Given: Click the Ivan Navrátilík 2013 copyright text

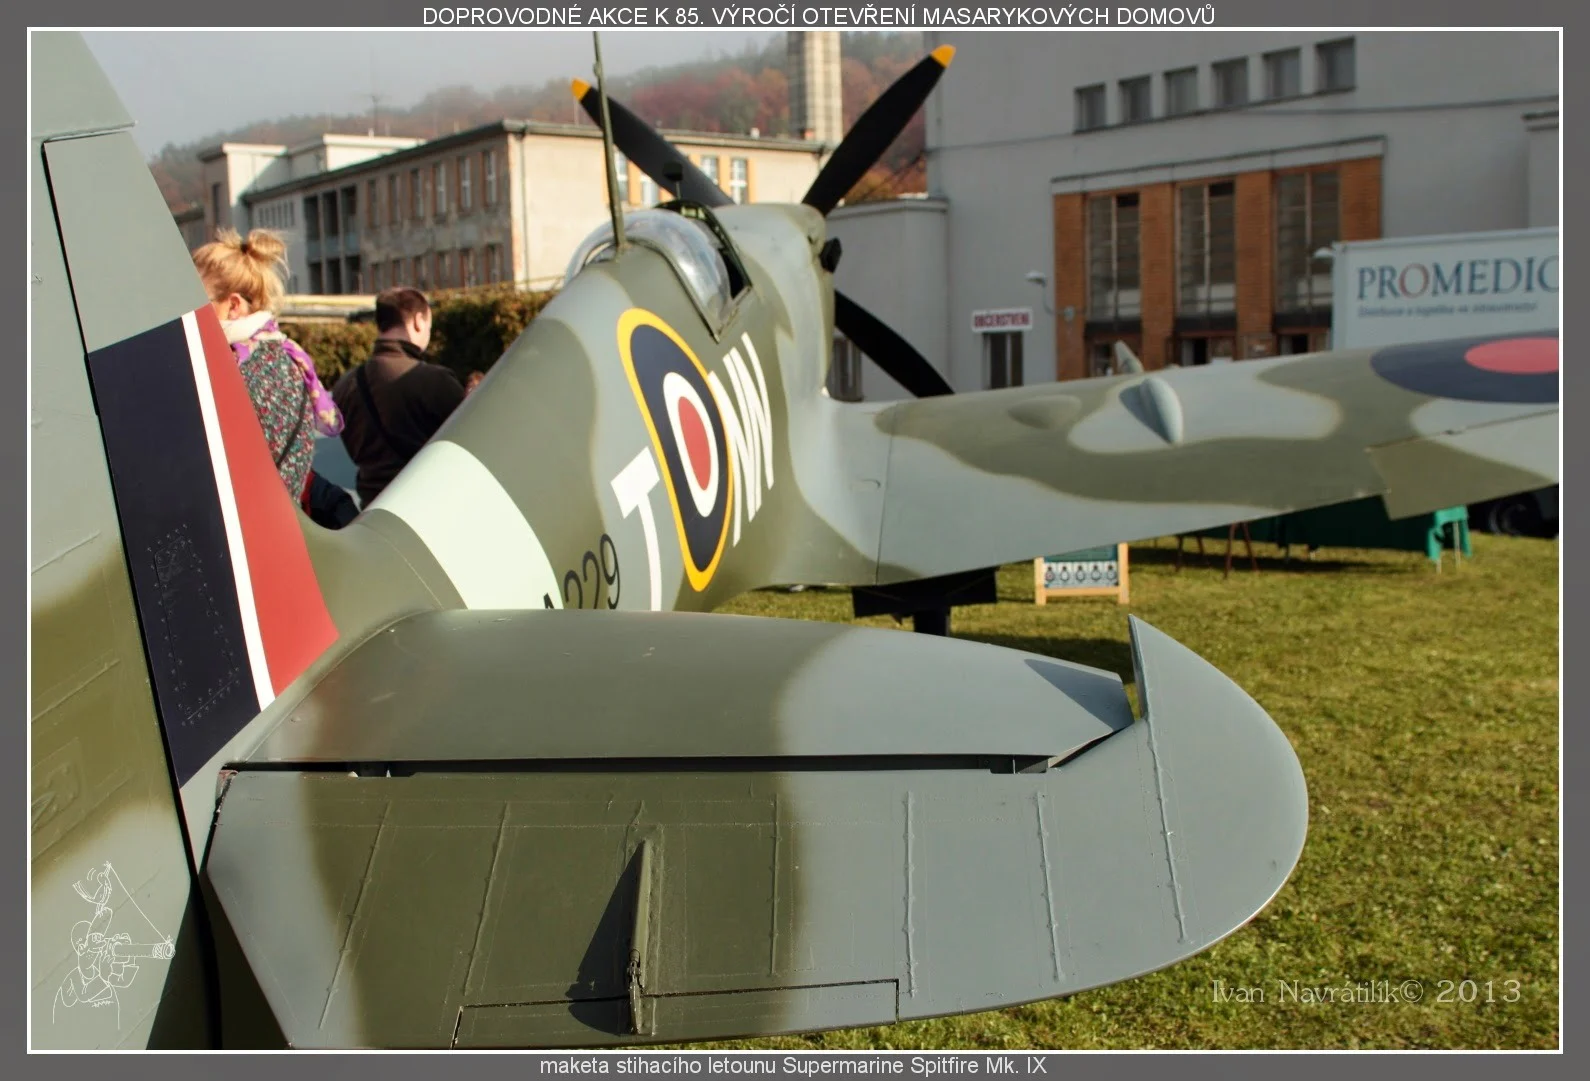Looking at the screenshot, I should click(1366, 991).
